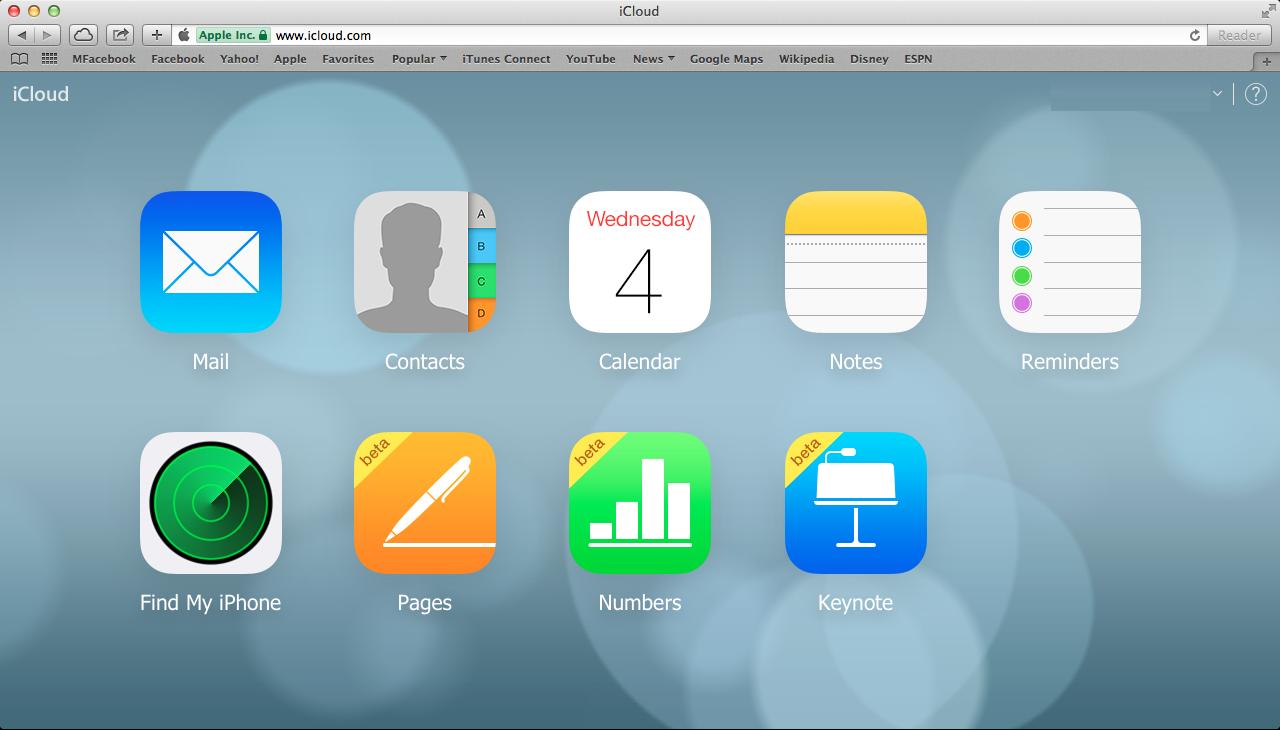Screen dimensions: 1280x730
Task: Open Top Sites grid icon
Action: [x=49, y=59]
